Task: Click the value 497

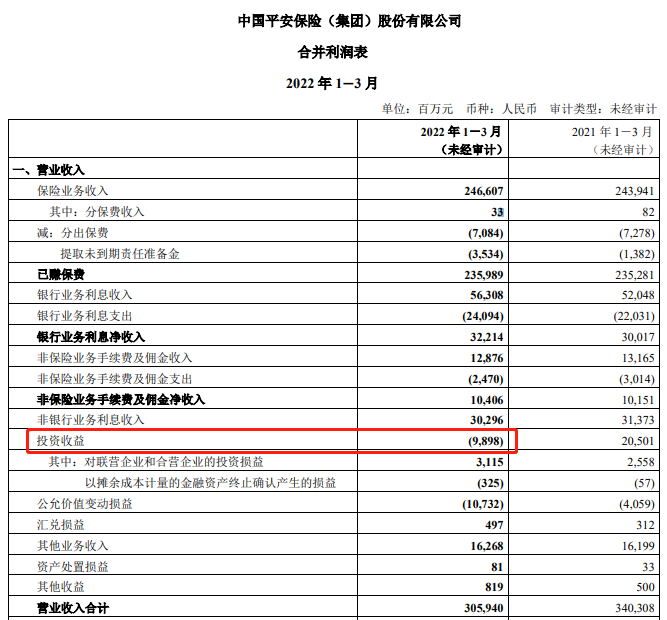Action: (x=494, y=525)
